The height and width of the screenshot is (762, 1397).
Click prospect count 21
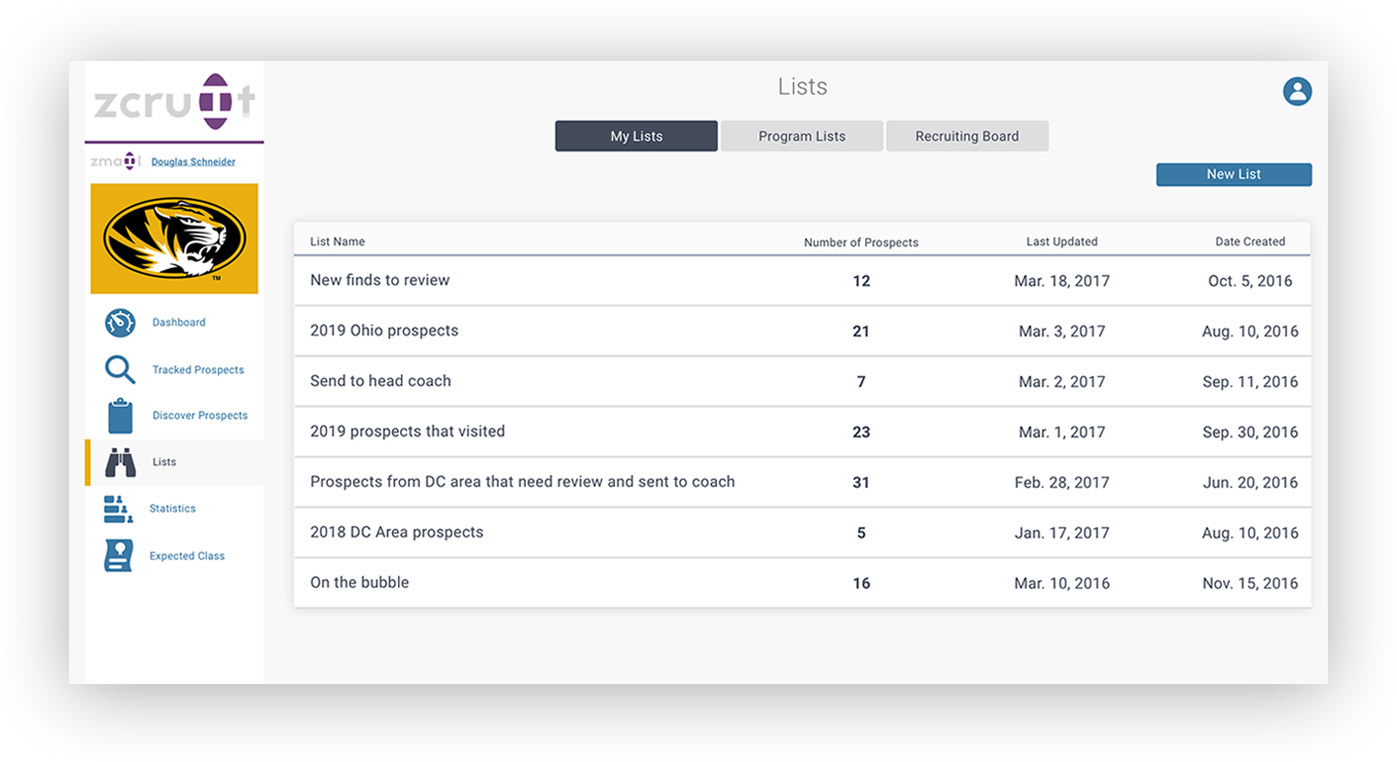click(861, 331)
